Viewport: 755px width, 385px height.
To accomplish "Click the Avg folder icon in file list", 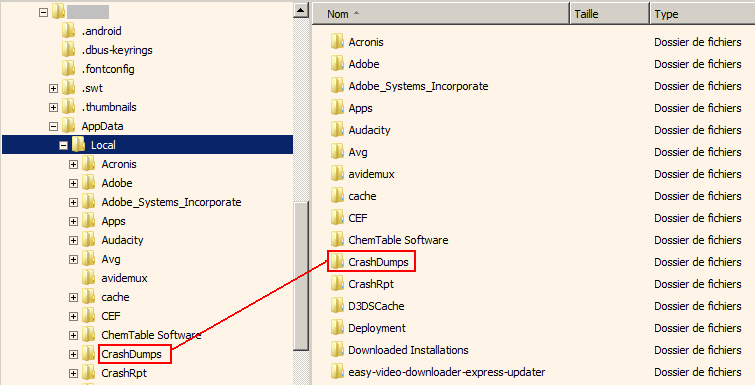I will pos(337,152).
